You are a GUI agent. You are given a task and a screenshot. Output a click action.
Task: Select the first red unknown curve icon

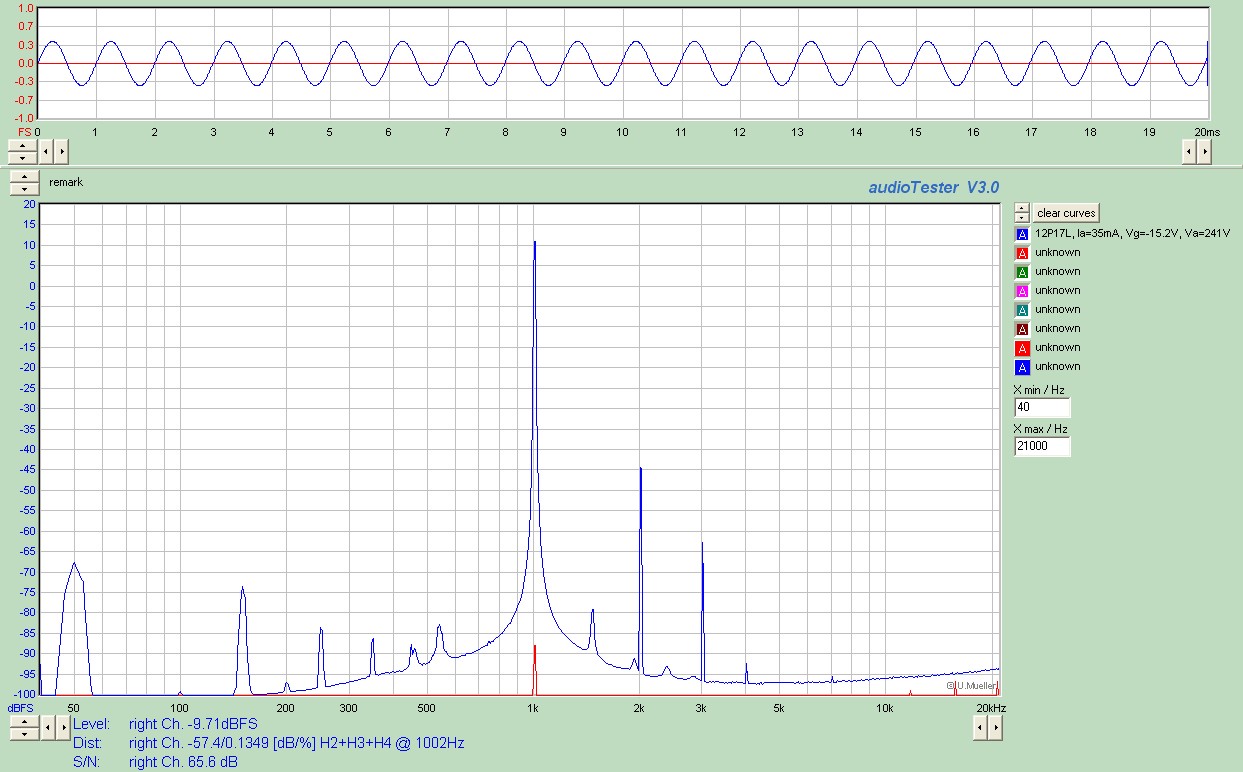click(1022, 253)
